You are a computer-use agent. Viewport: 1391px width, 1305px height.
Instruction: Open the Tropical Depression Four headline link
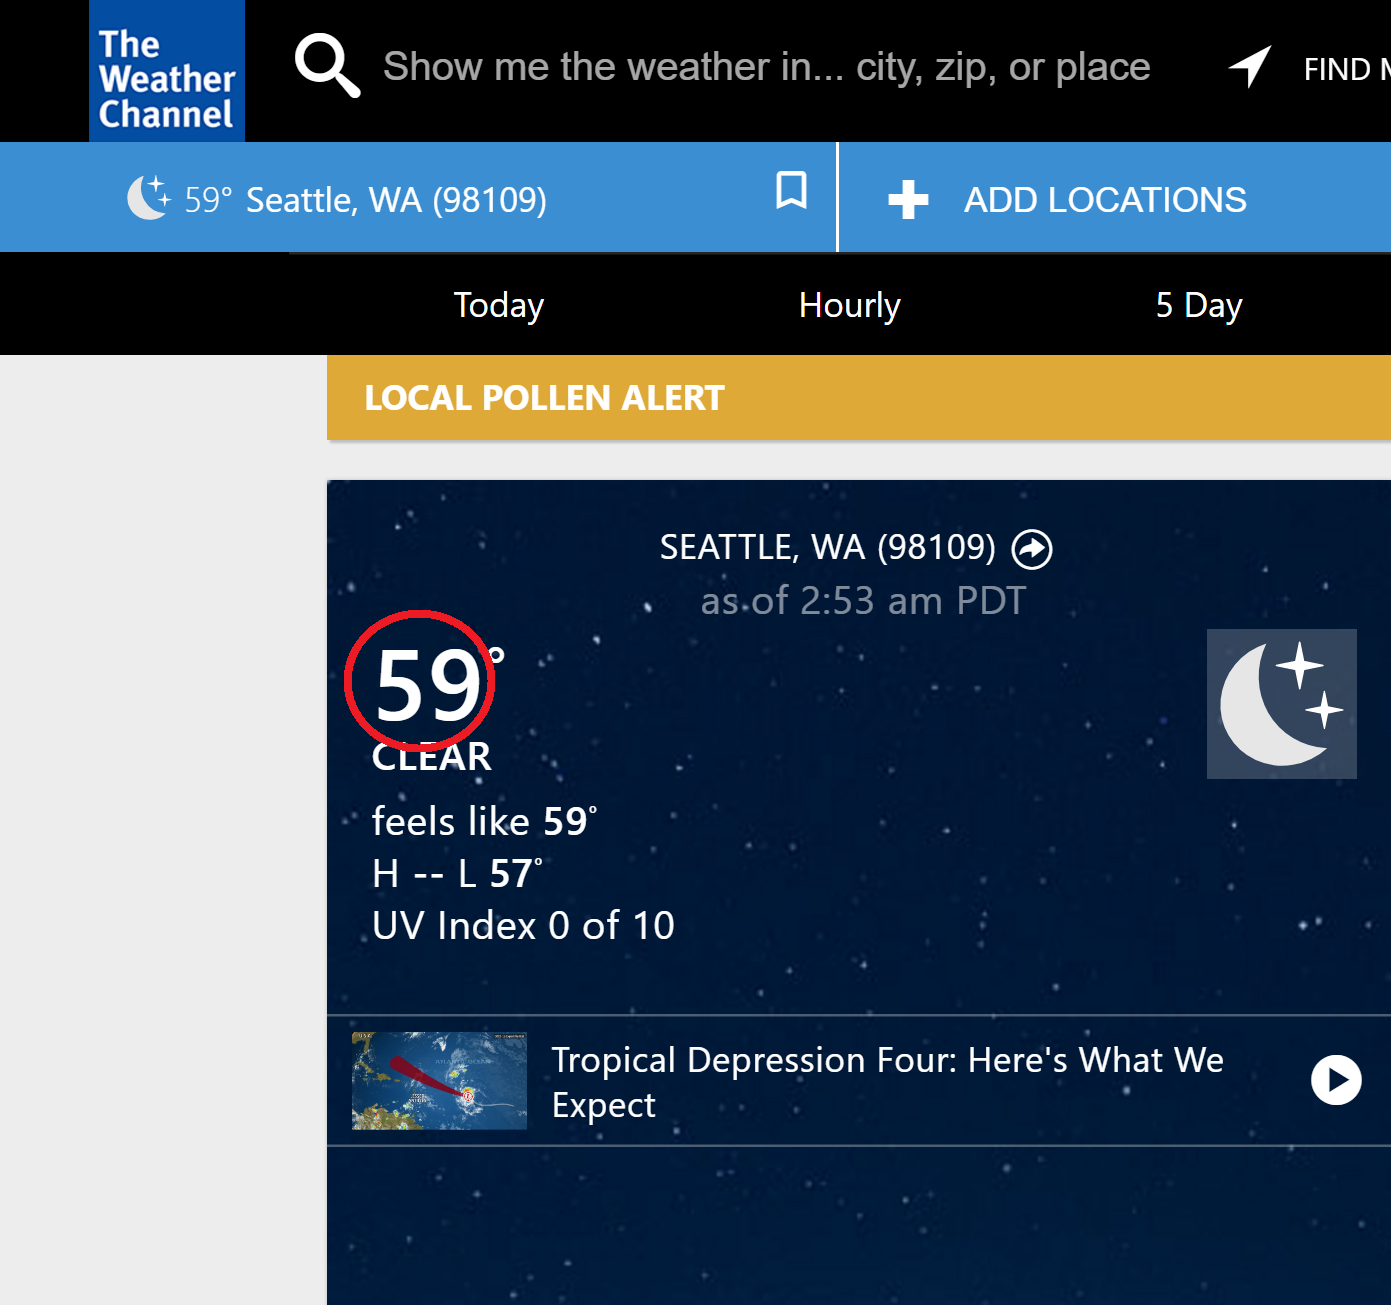[886, 1081]
